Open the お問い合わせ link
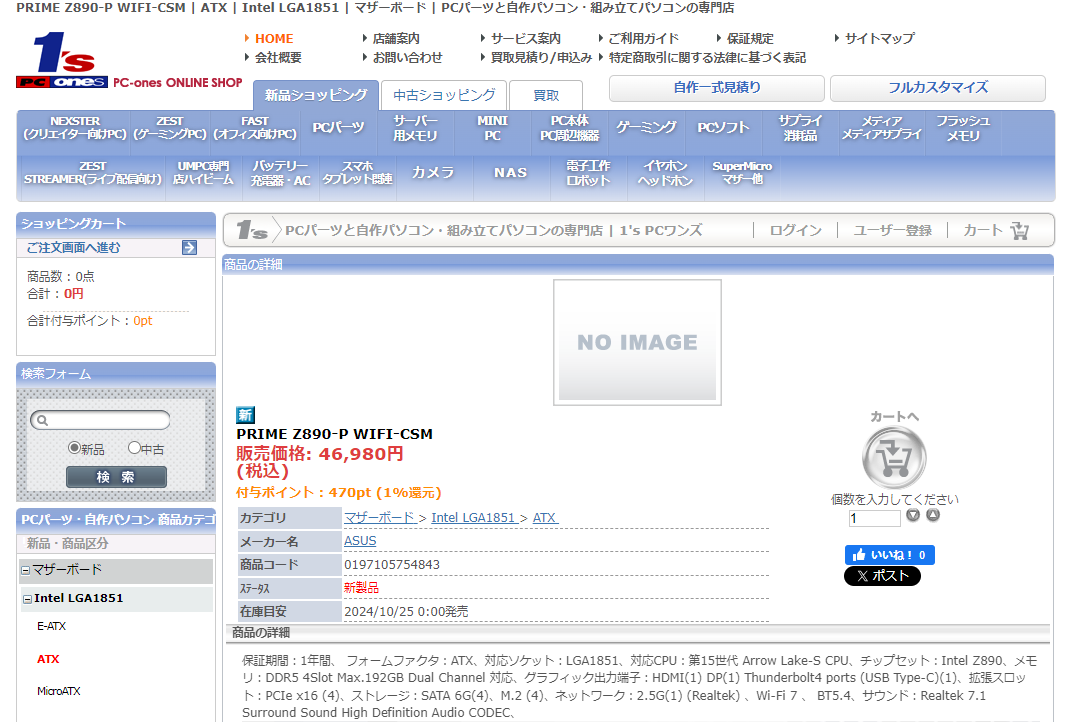Viewport: 1073px width, 722px height. 408,58
